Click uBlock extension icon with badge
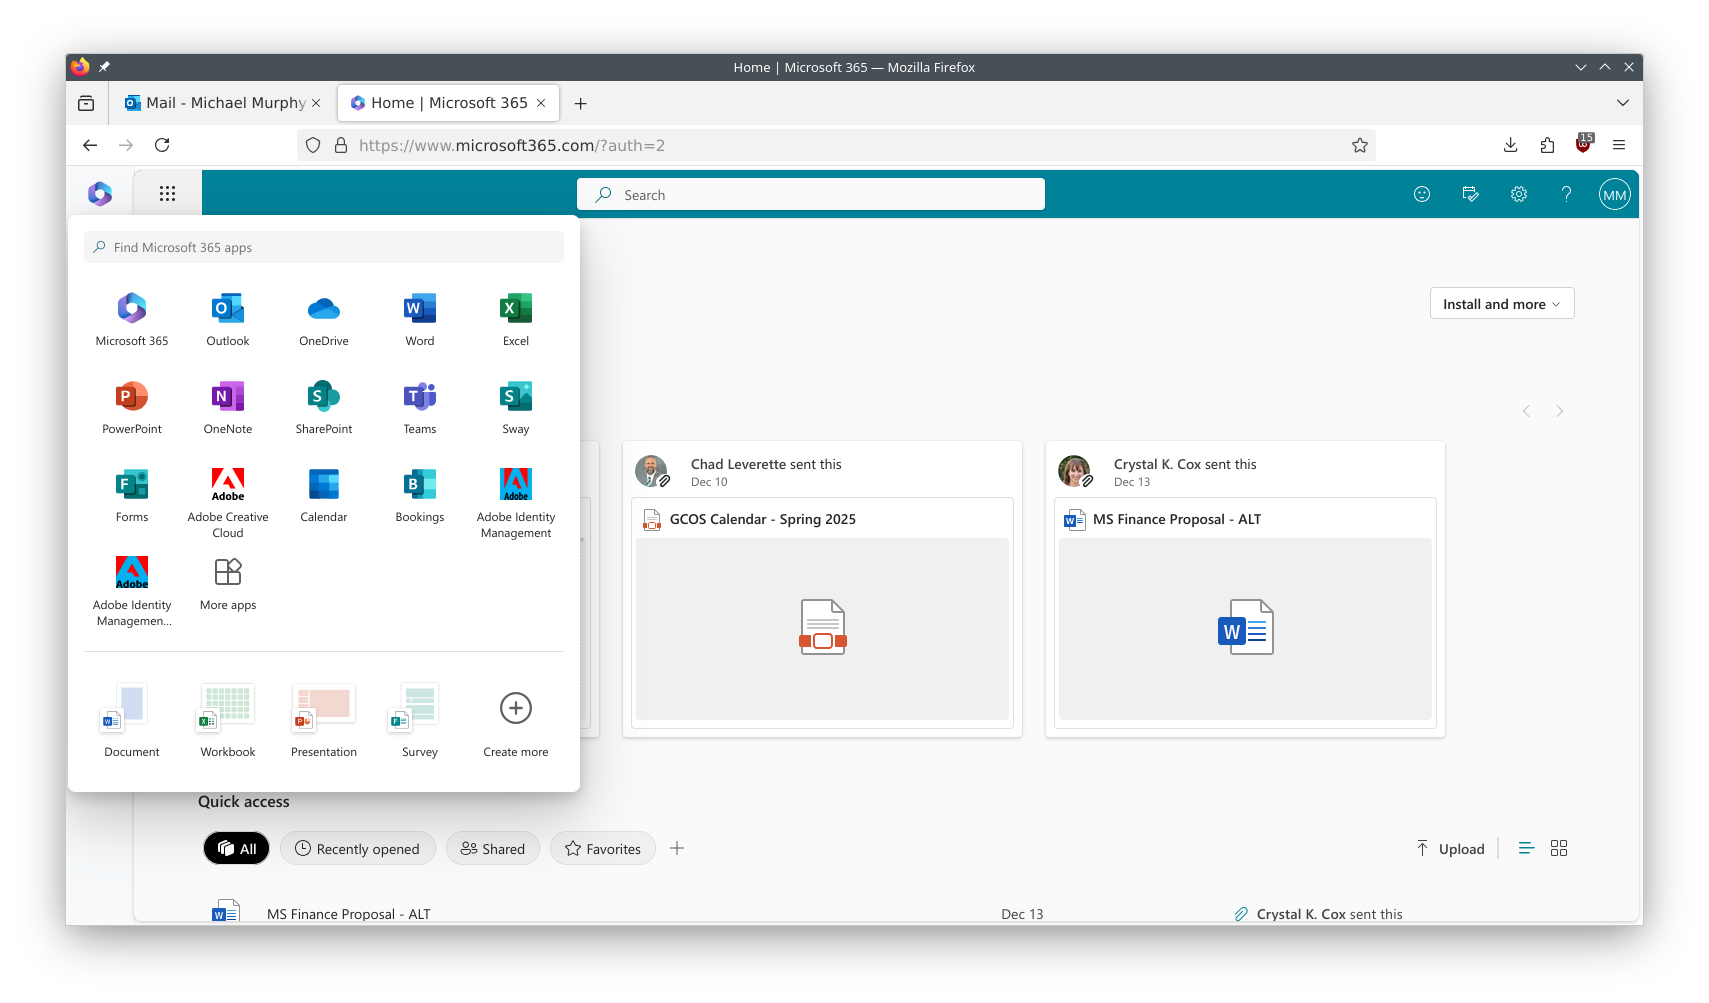 [x=1584, y=144]
